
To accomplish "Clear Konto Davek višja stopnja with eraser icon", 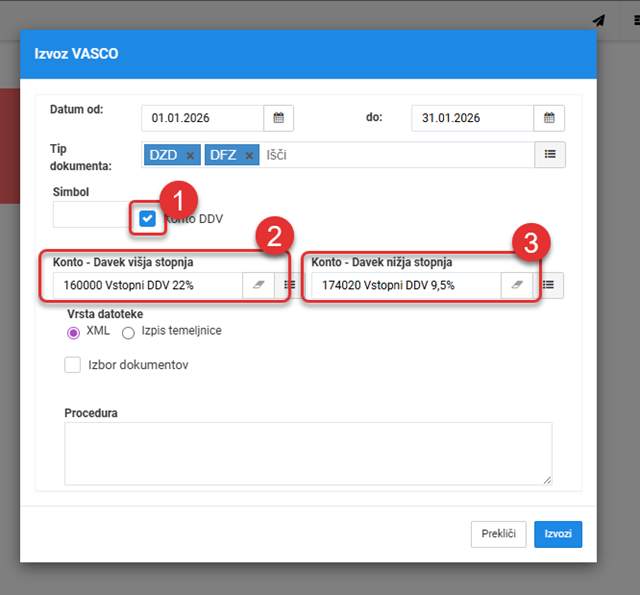I will 258,285.
